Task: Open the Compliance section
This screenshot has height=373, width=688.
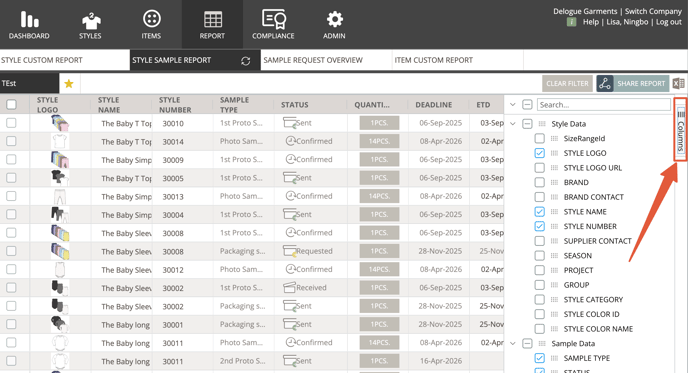Action: [x=273, y=25]
